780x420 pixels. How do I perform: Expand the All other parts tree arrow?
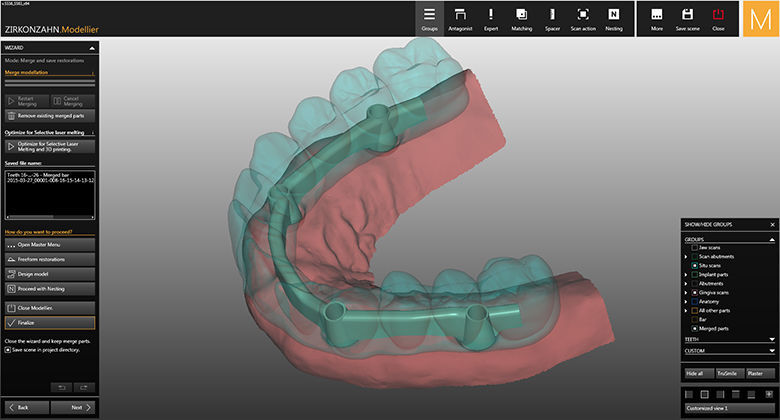click(x=686, y=311)
